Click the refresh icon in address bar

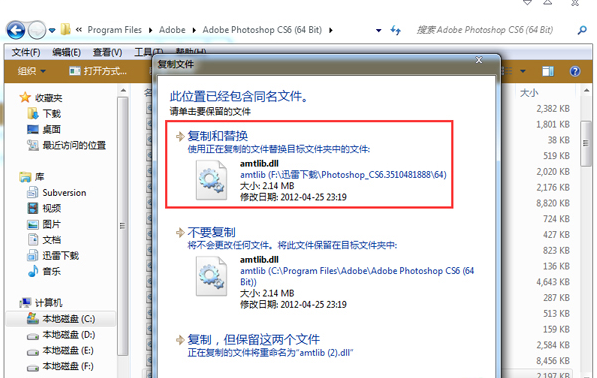(396, 30)
